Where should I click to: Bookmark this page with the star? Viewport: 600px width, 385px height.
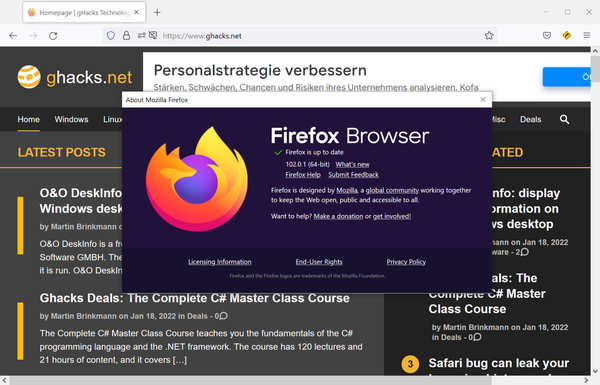point(489,36)
